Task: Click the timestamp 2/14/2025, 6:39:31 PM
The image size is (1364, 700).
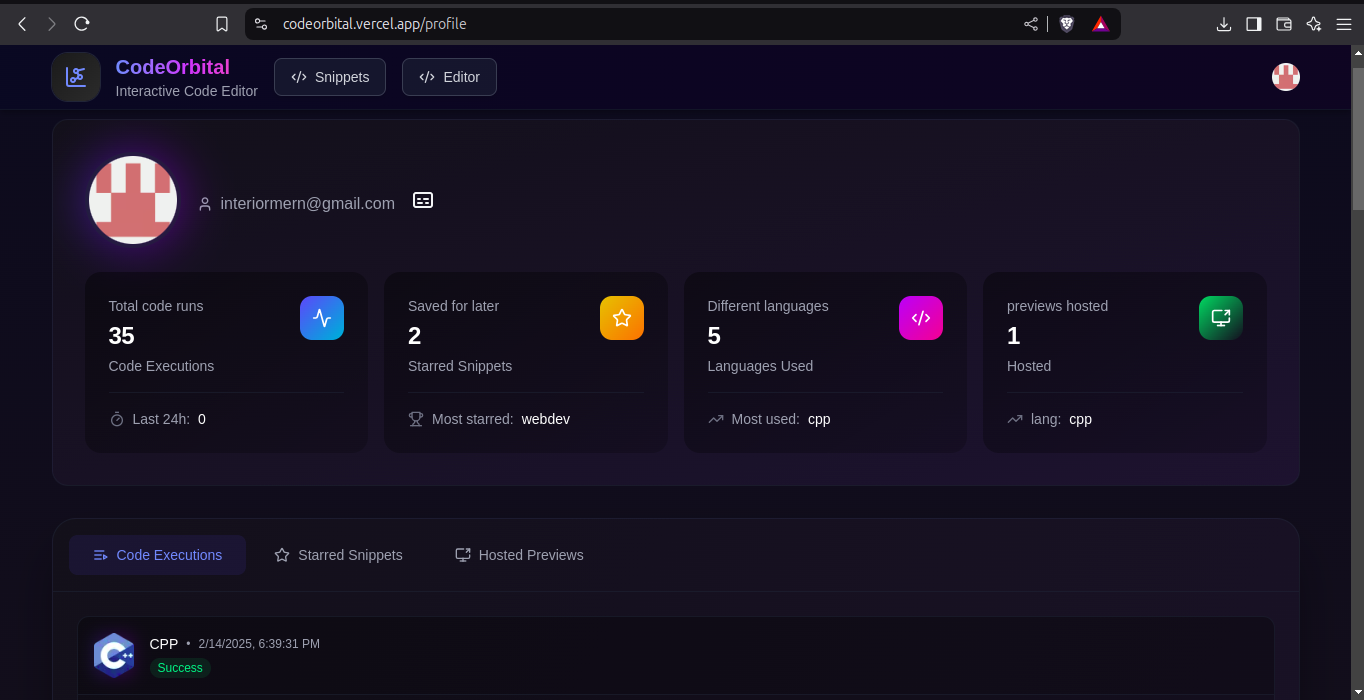Action: (259, 644)
